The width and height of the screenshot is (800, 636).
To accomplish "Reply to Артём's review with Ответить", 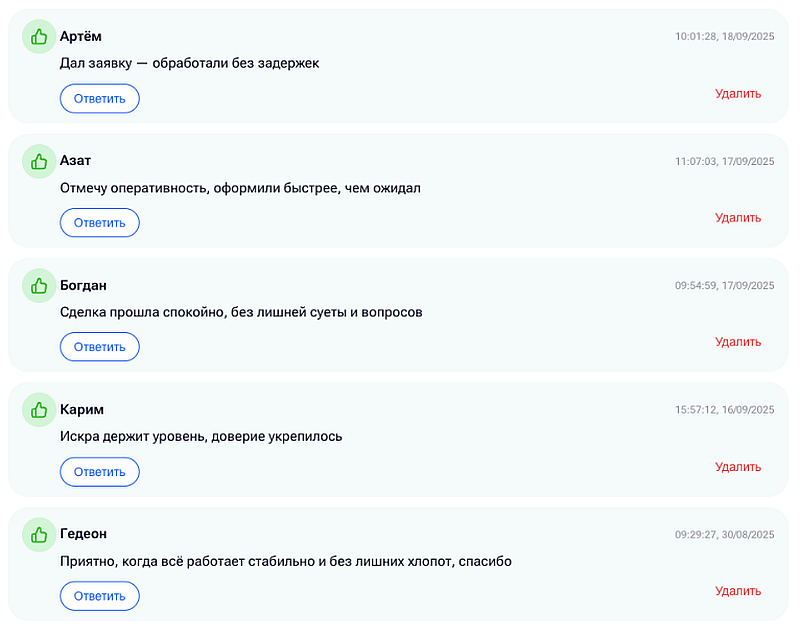I will pos(99,98).
